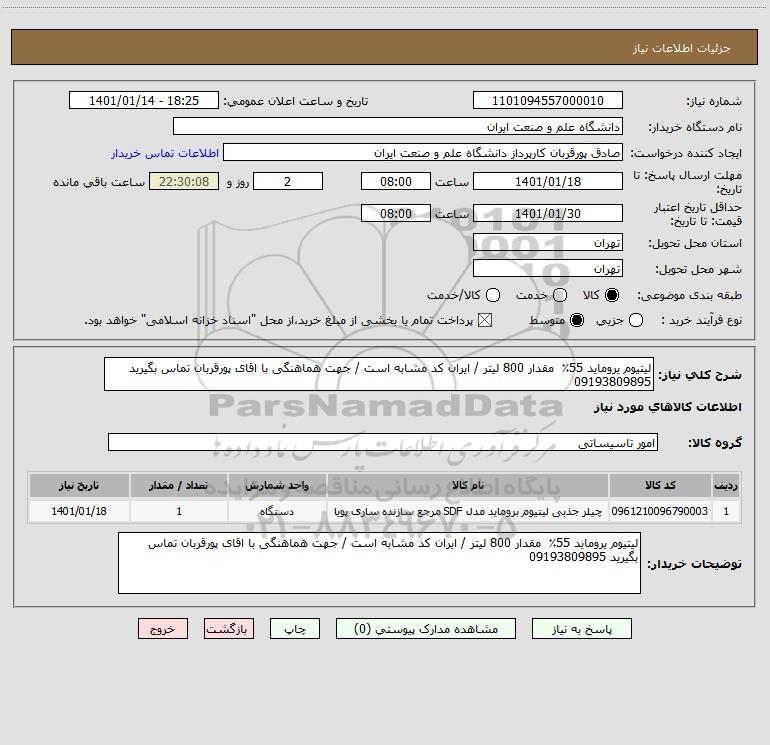The height and width of the screenshot is (745, 770).
Task: Click the unit cell دستگاه
Action: click(x=277, y=511)
